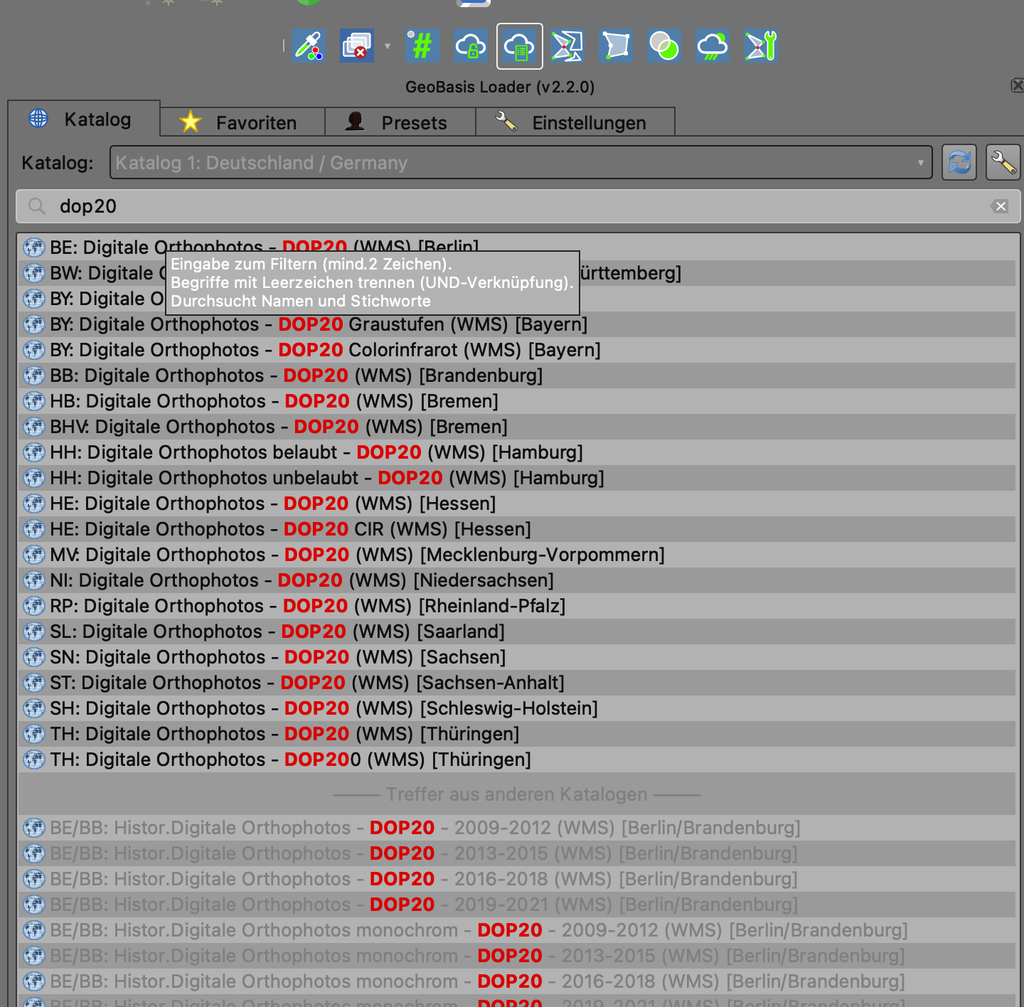This screenshot has height=1007, width=1024.
Task: Open catalog settings via wrench button
Action: 1002,163
